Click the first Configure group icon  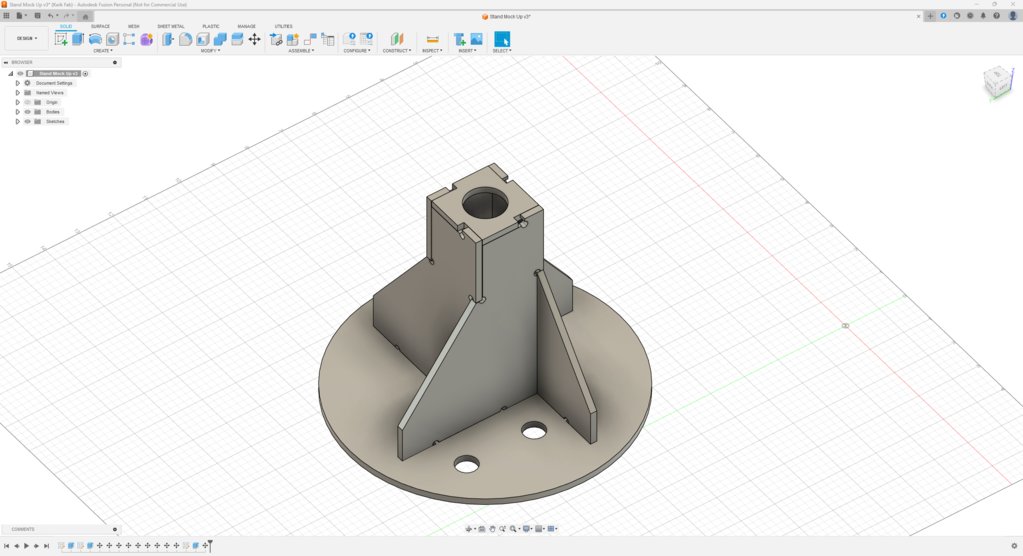[x=350, y=39]
